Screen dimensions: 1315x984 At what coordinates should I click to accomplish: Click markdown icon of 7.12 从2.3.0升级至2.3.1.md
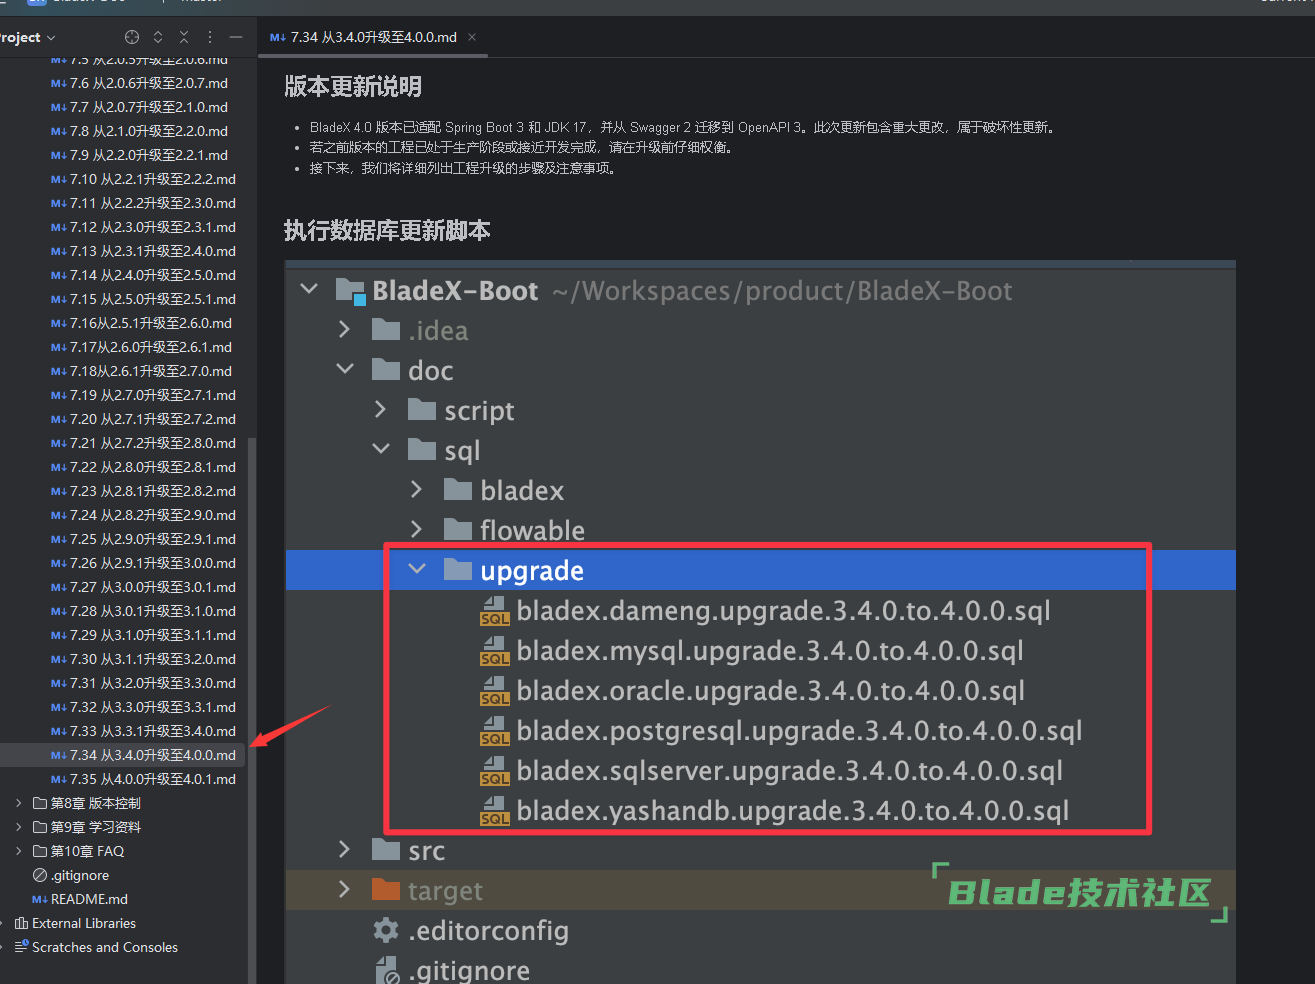pyautogui.click(x=59, y=228)
